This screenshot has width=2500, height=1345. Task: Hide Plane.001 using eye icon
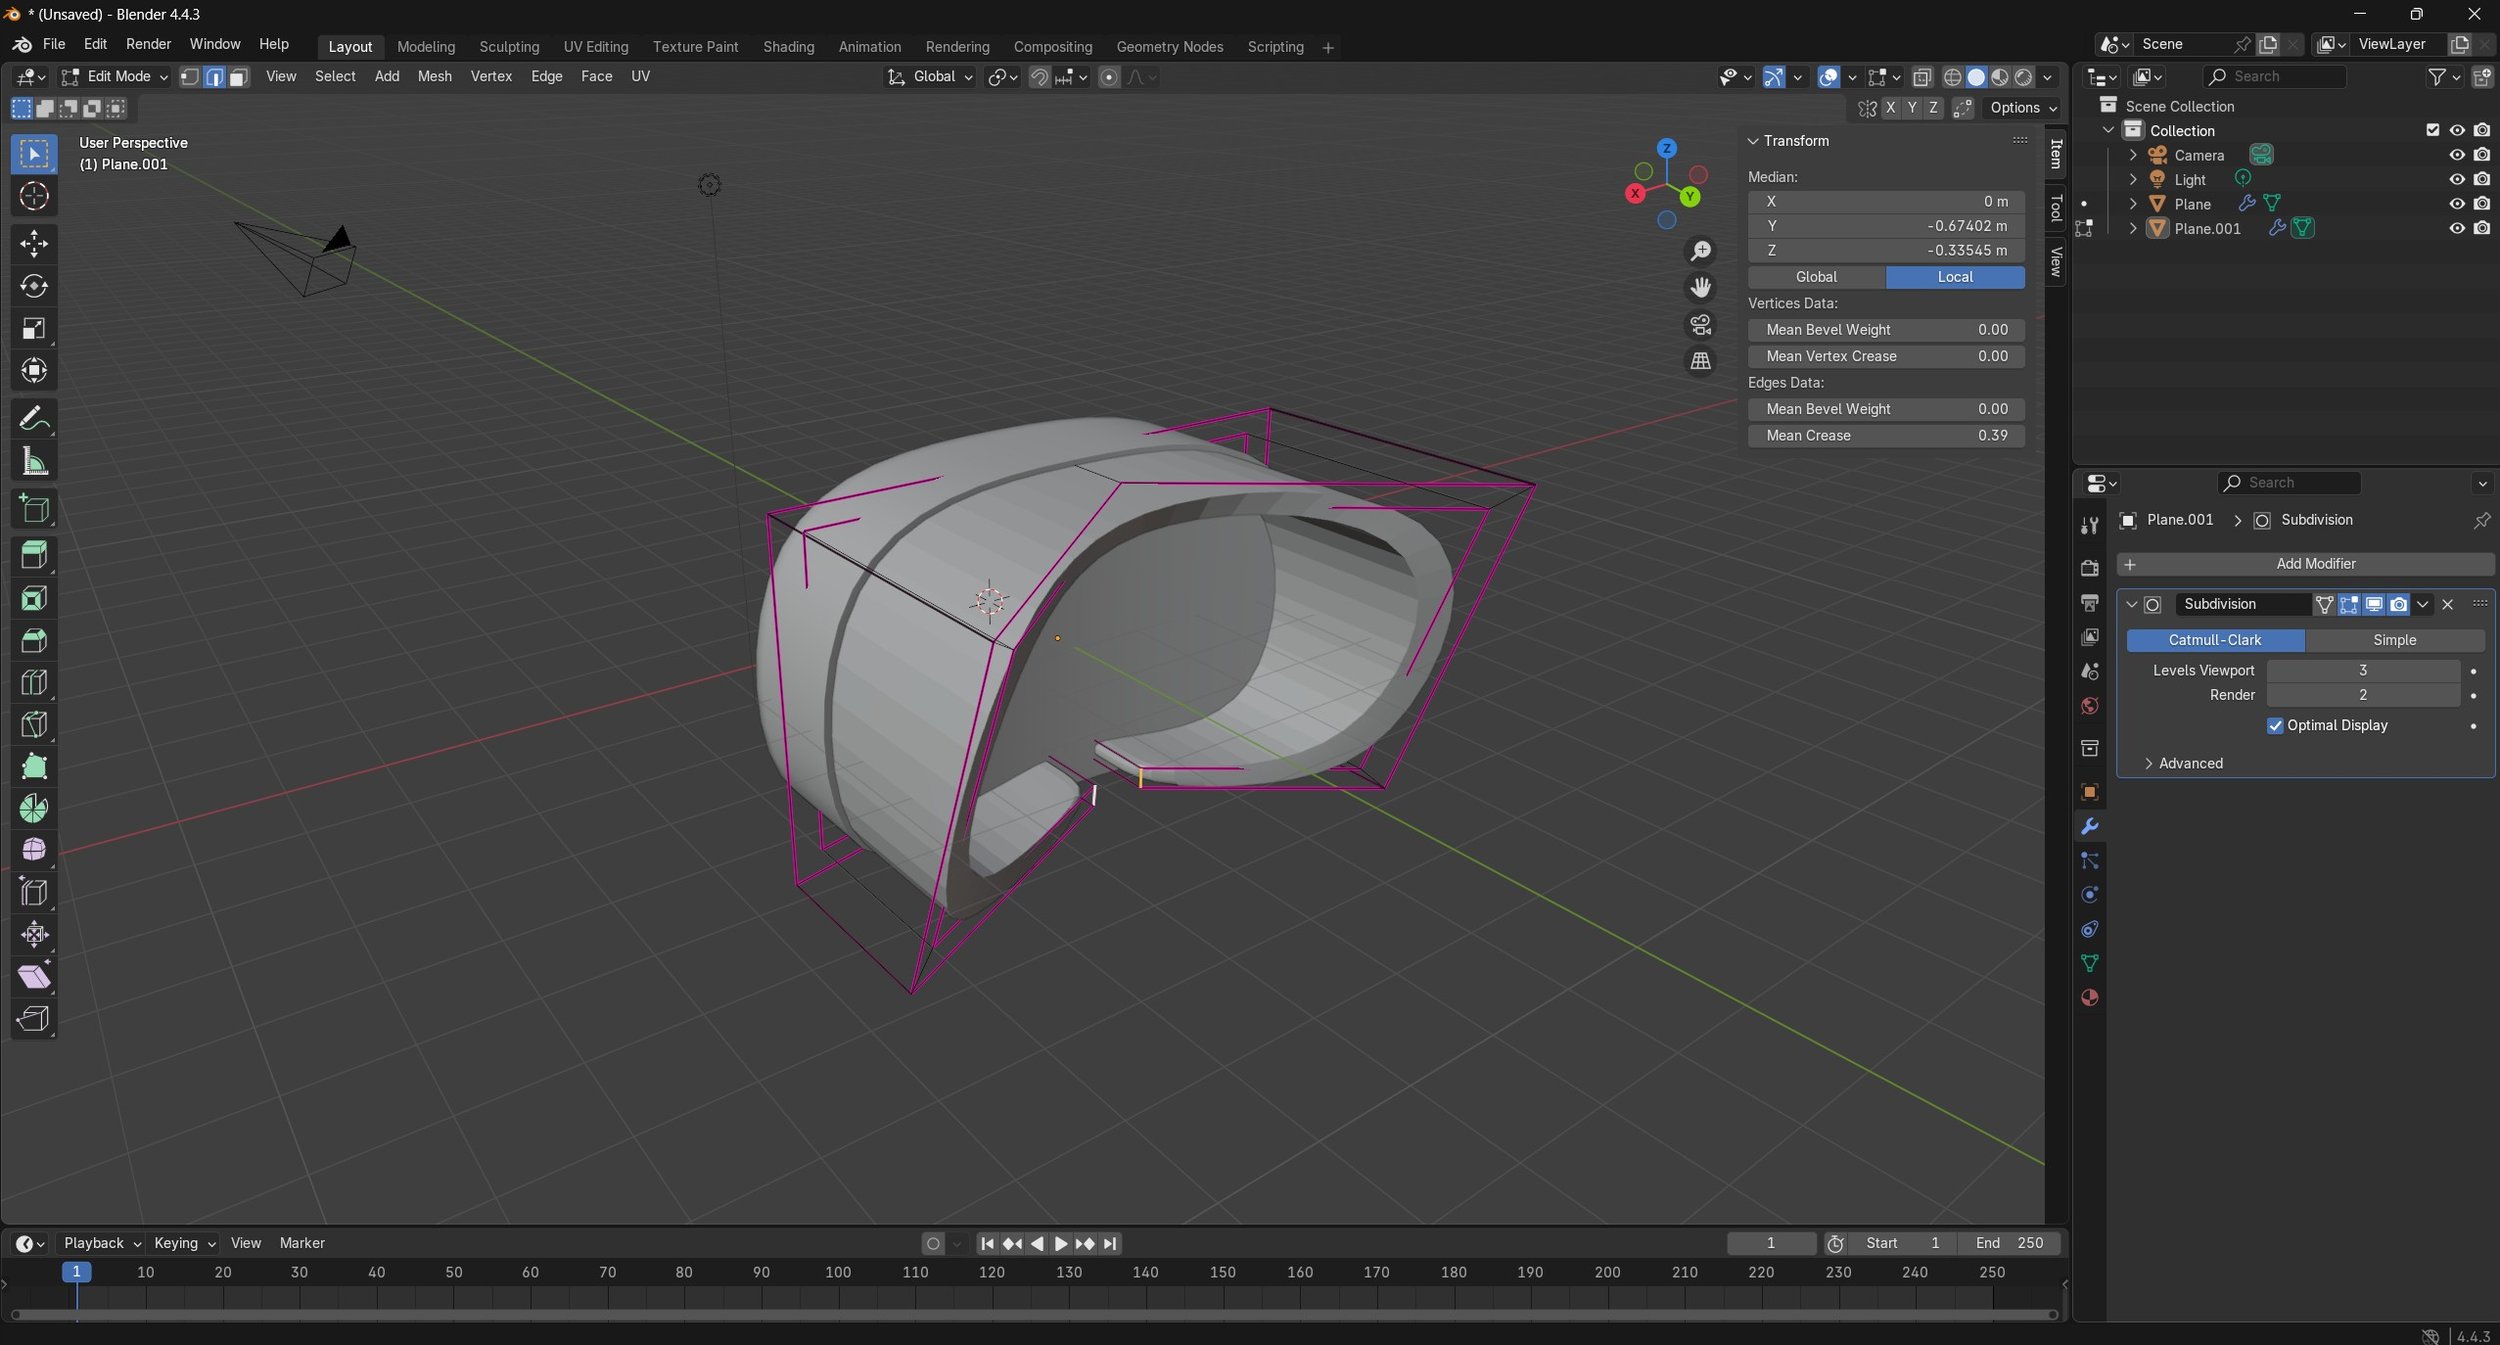click(x=2456, y=228)
